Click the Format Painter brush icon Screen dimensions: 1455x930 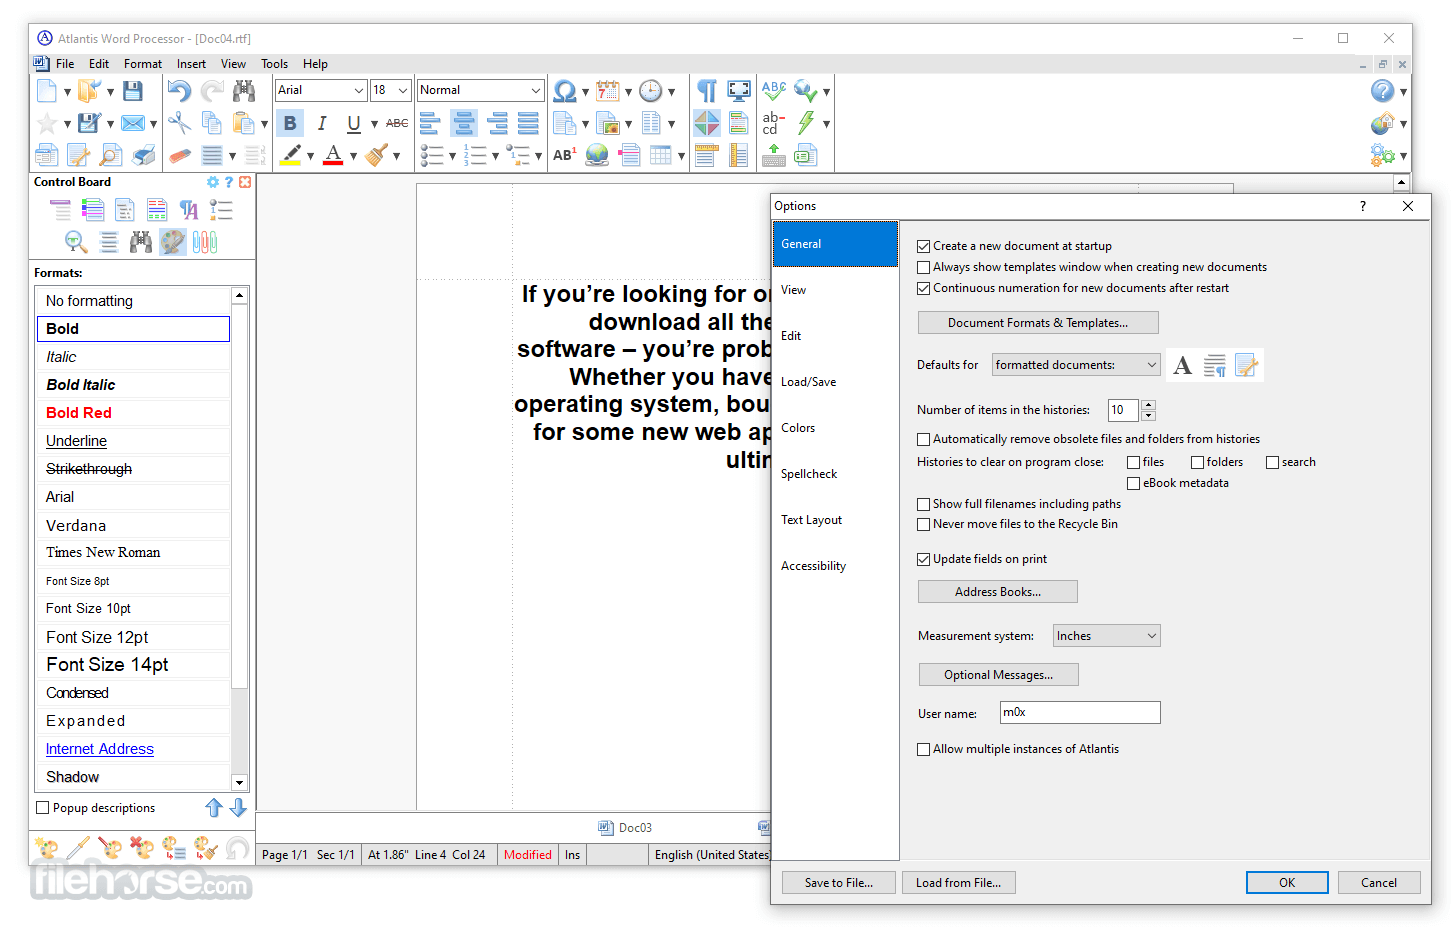pos(377,155)
